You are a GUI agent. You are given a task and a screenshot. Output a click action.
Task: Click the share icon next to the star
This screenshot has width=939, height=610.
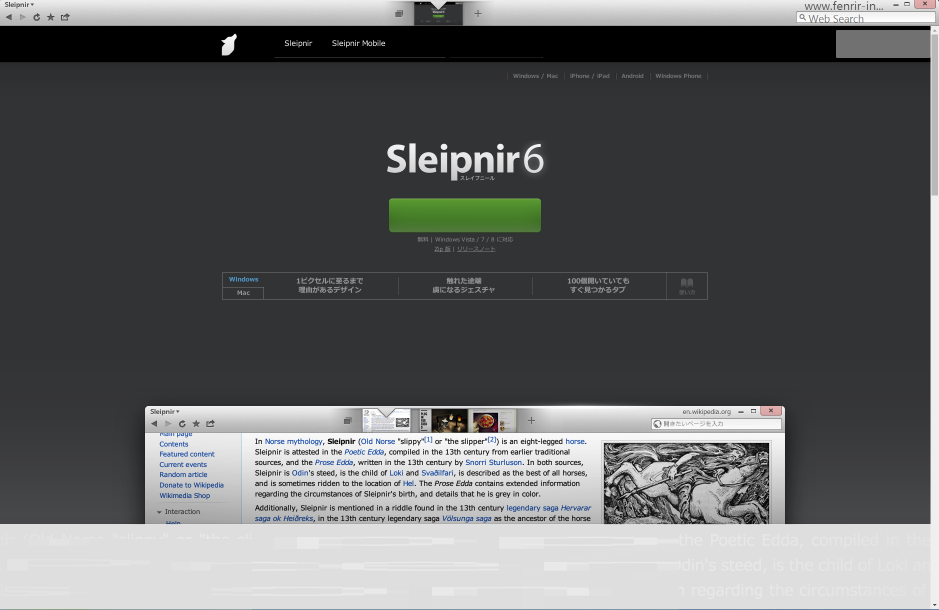(66, 17)
